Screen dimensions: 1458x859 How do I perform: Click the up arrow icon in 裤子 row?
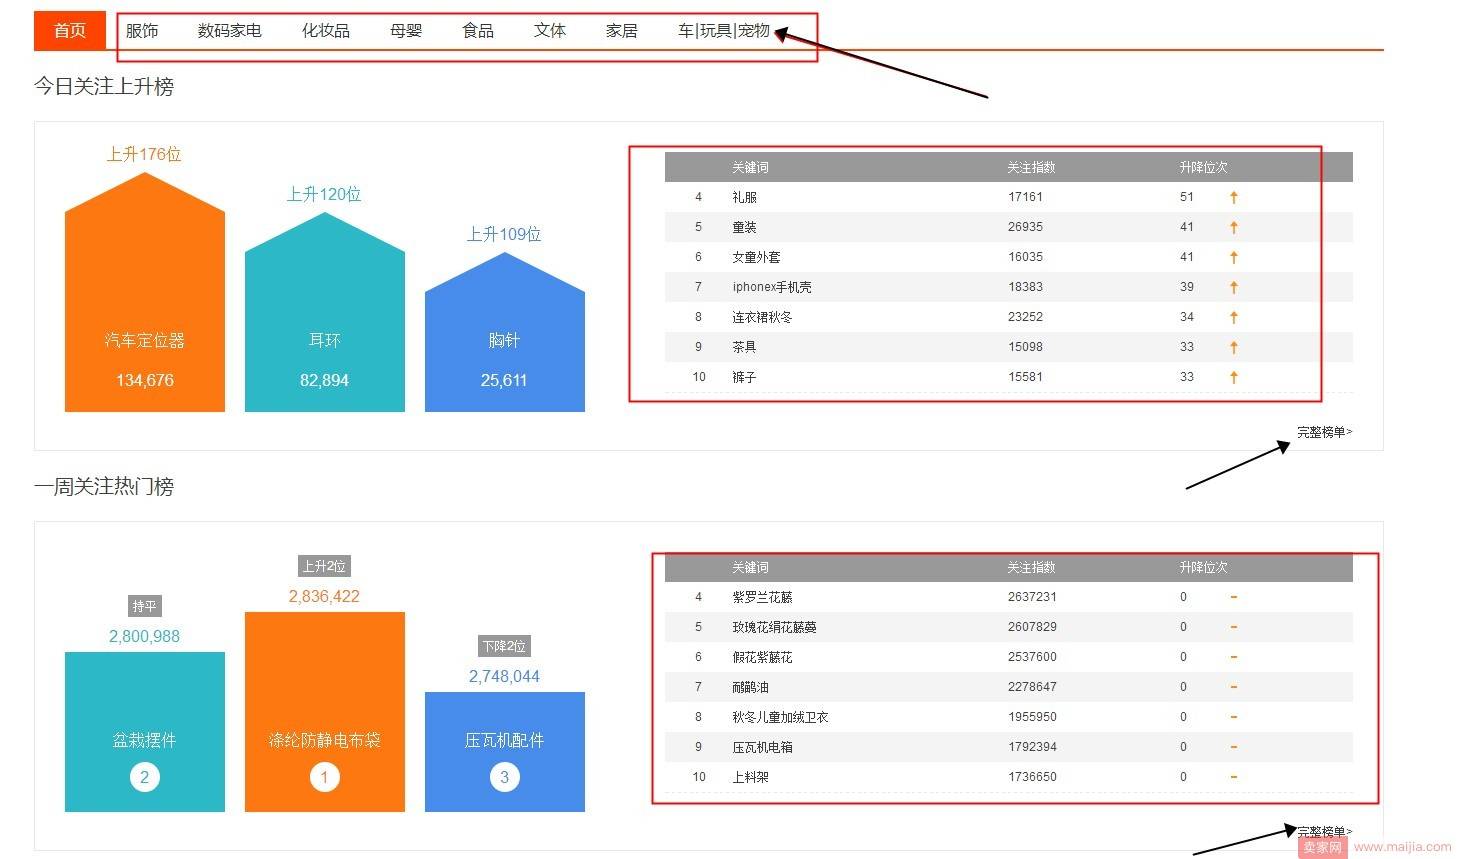[1234, 377]
